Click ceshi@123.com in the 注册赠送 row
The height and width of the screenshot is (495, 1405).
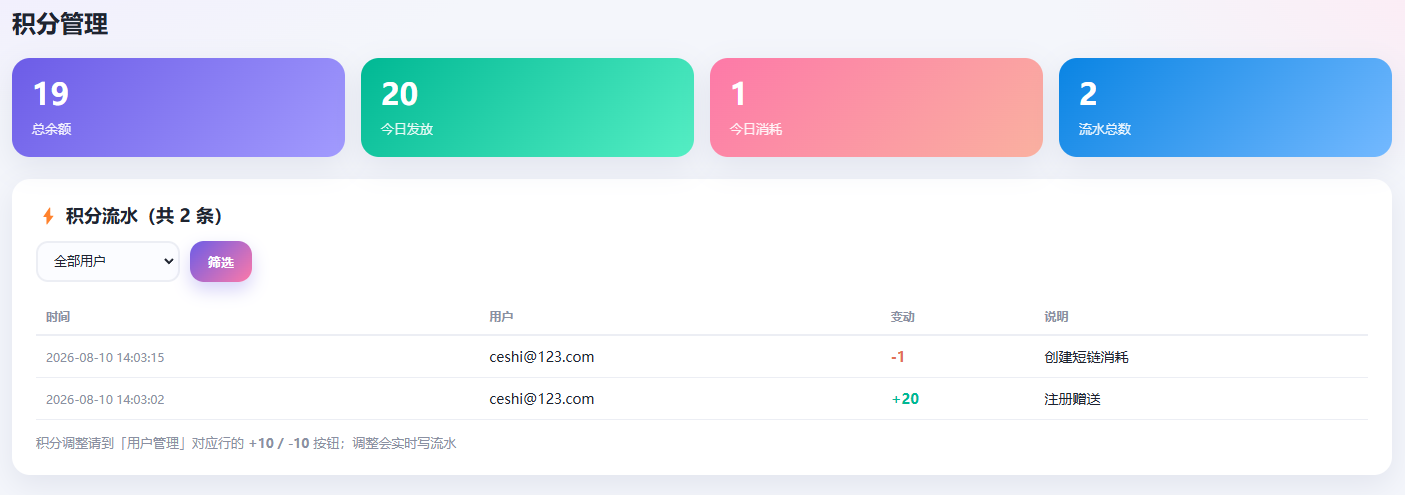(x=542, y=399)
